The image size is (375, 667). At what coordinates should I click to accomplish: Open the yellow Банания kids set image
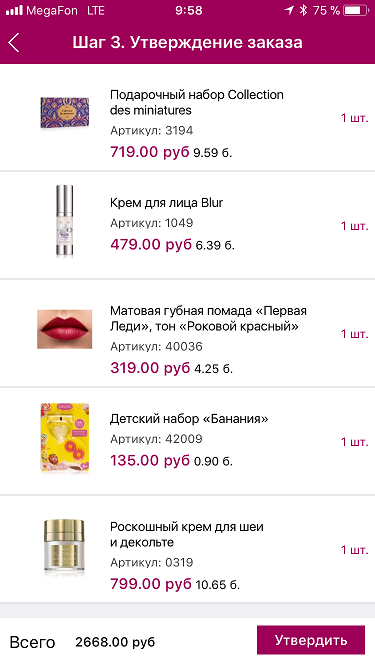(x=65, y=438)
